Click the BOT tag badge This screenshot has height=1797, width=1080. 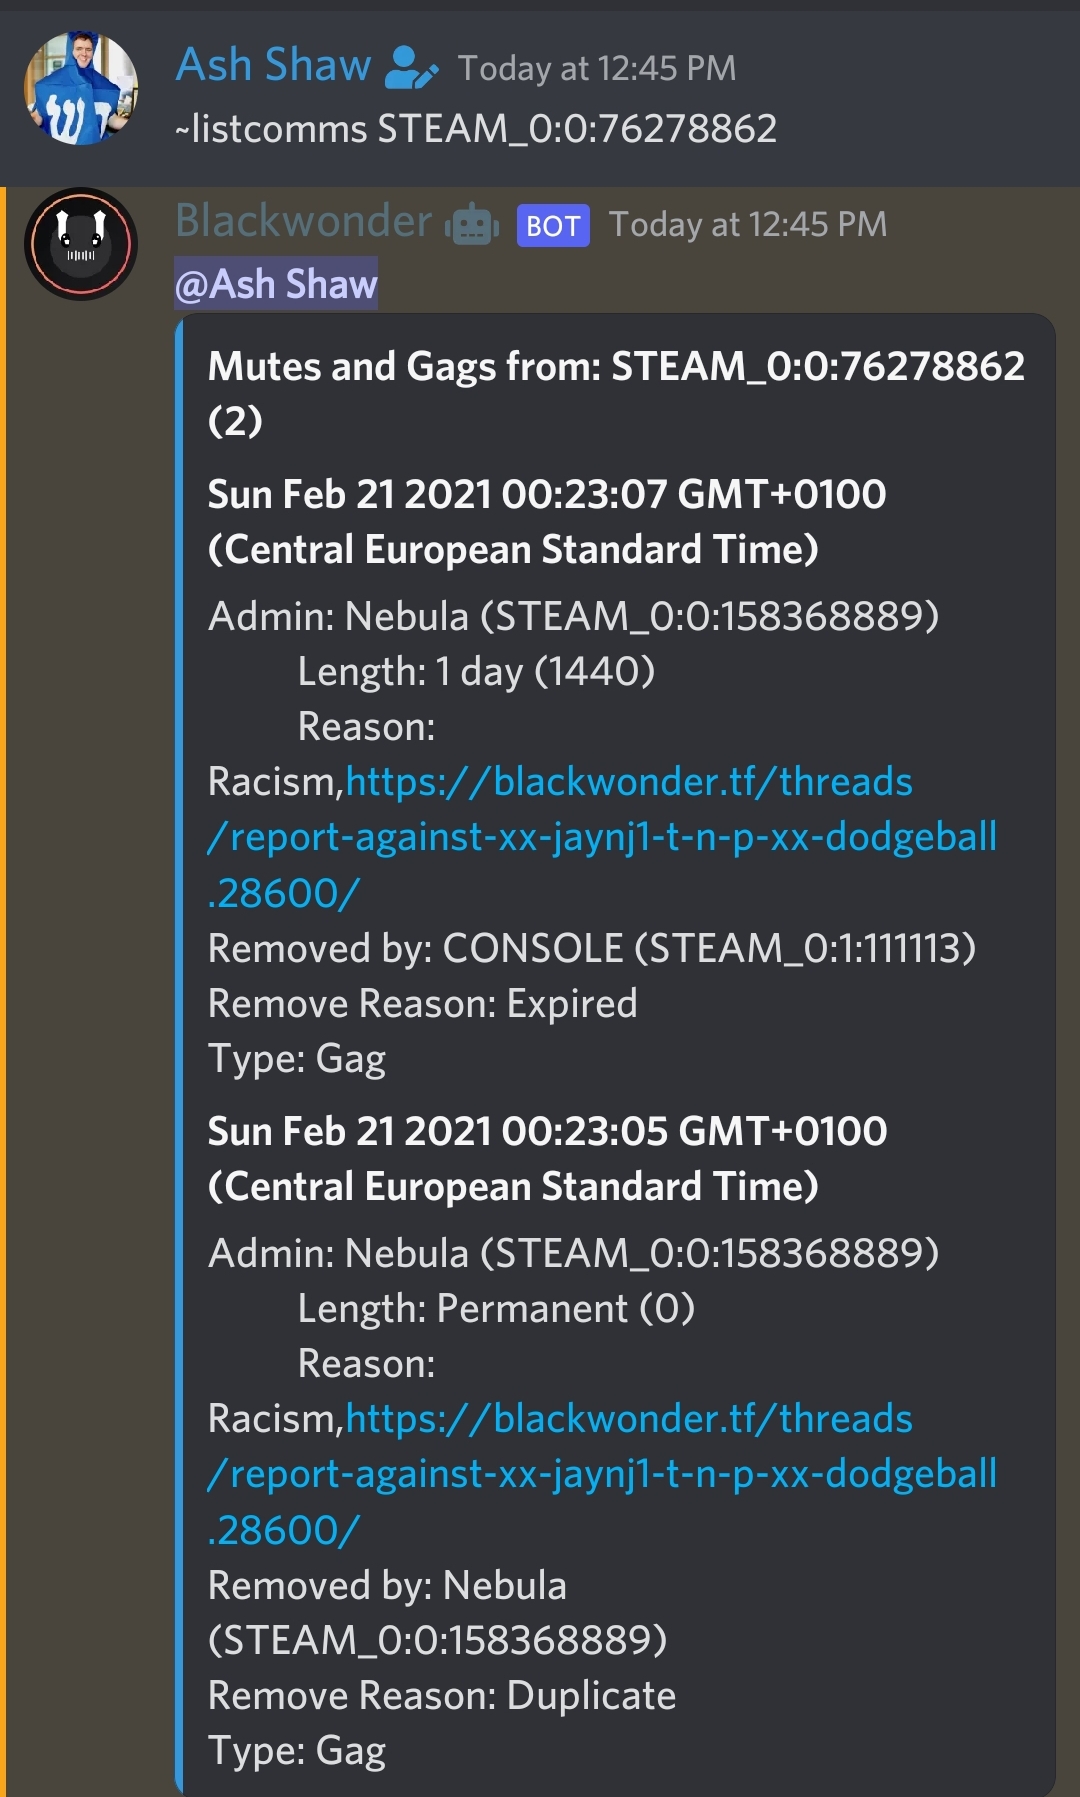coord(553,225)
